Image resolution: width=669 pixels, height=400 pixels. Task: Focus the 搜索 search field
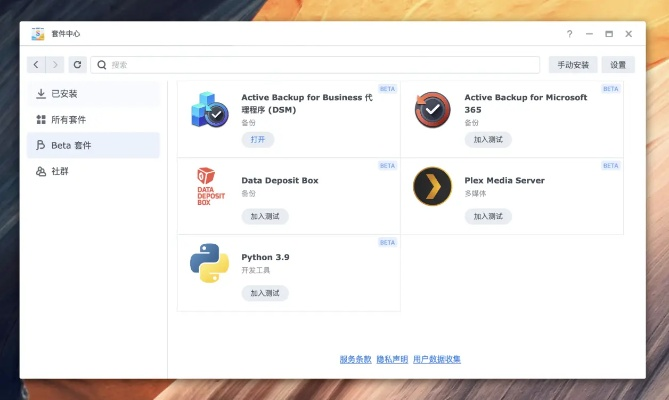click(315, 65)
